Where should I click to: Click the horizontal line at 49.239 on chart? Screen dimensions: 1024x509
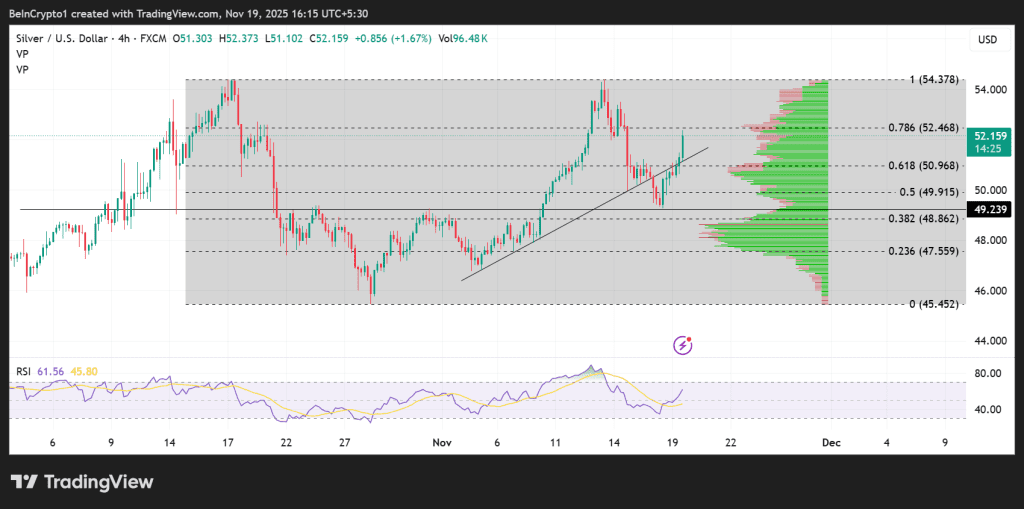point(100,210)
